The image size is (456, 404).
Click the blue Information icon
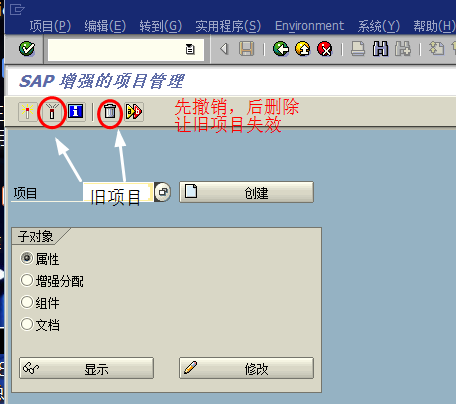76,111
